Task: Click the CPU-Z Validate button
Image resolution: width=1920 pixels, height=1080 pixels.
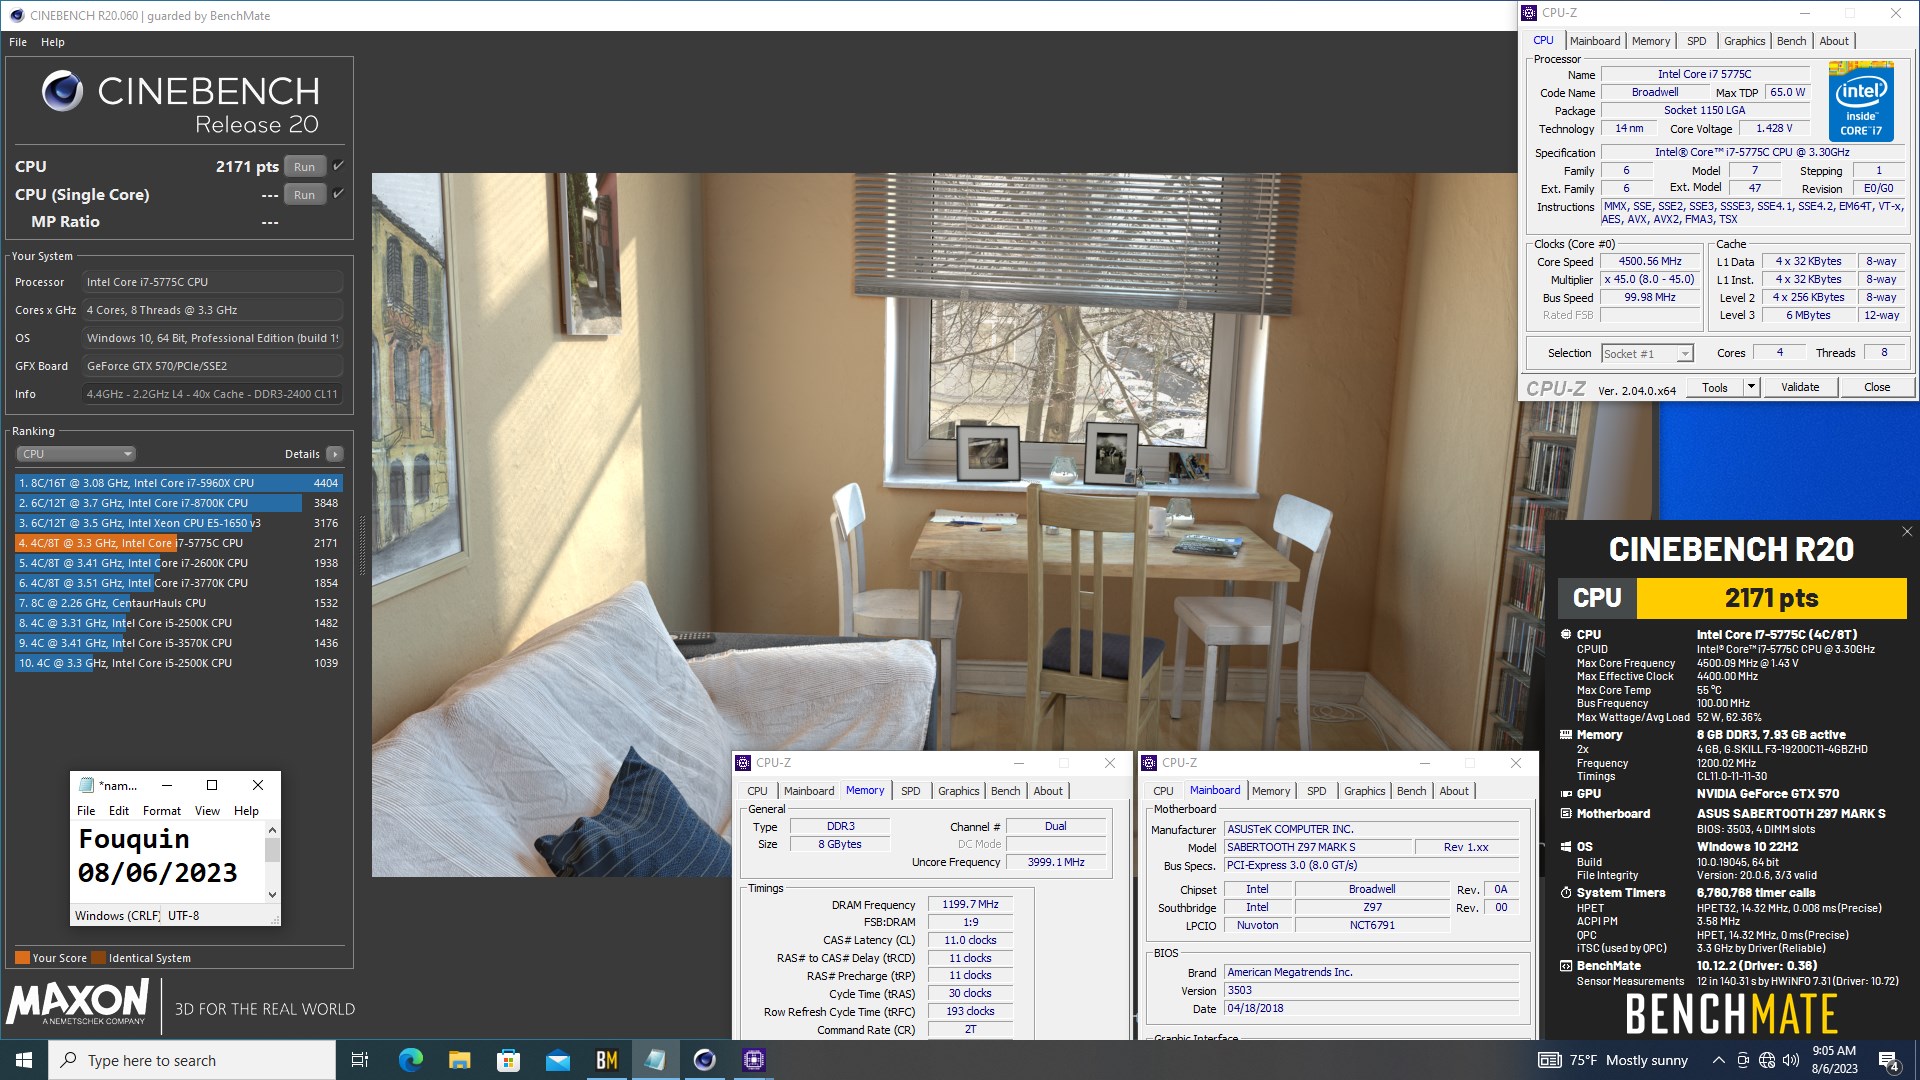Action: pos(1800,387)
